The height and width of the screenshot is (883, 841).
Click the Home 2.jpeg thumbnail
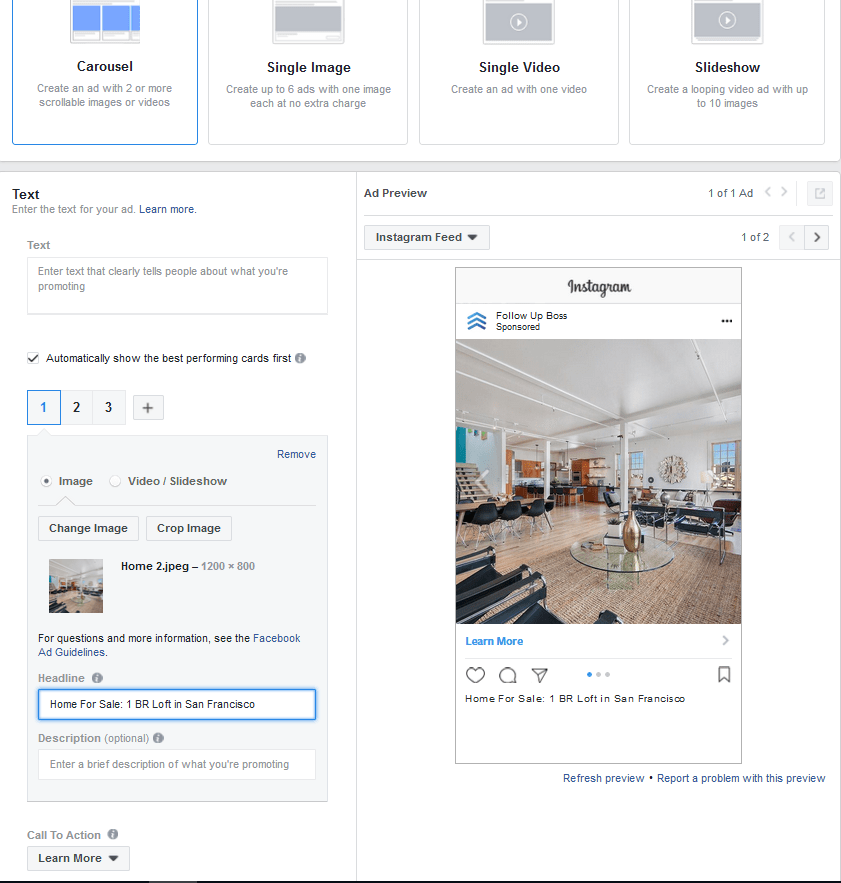tap(76, 586)
